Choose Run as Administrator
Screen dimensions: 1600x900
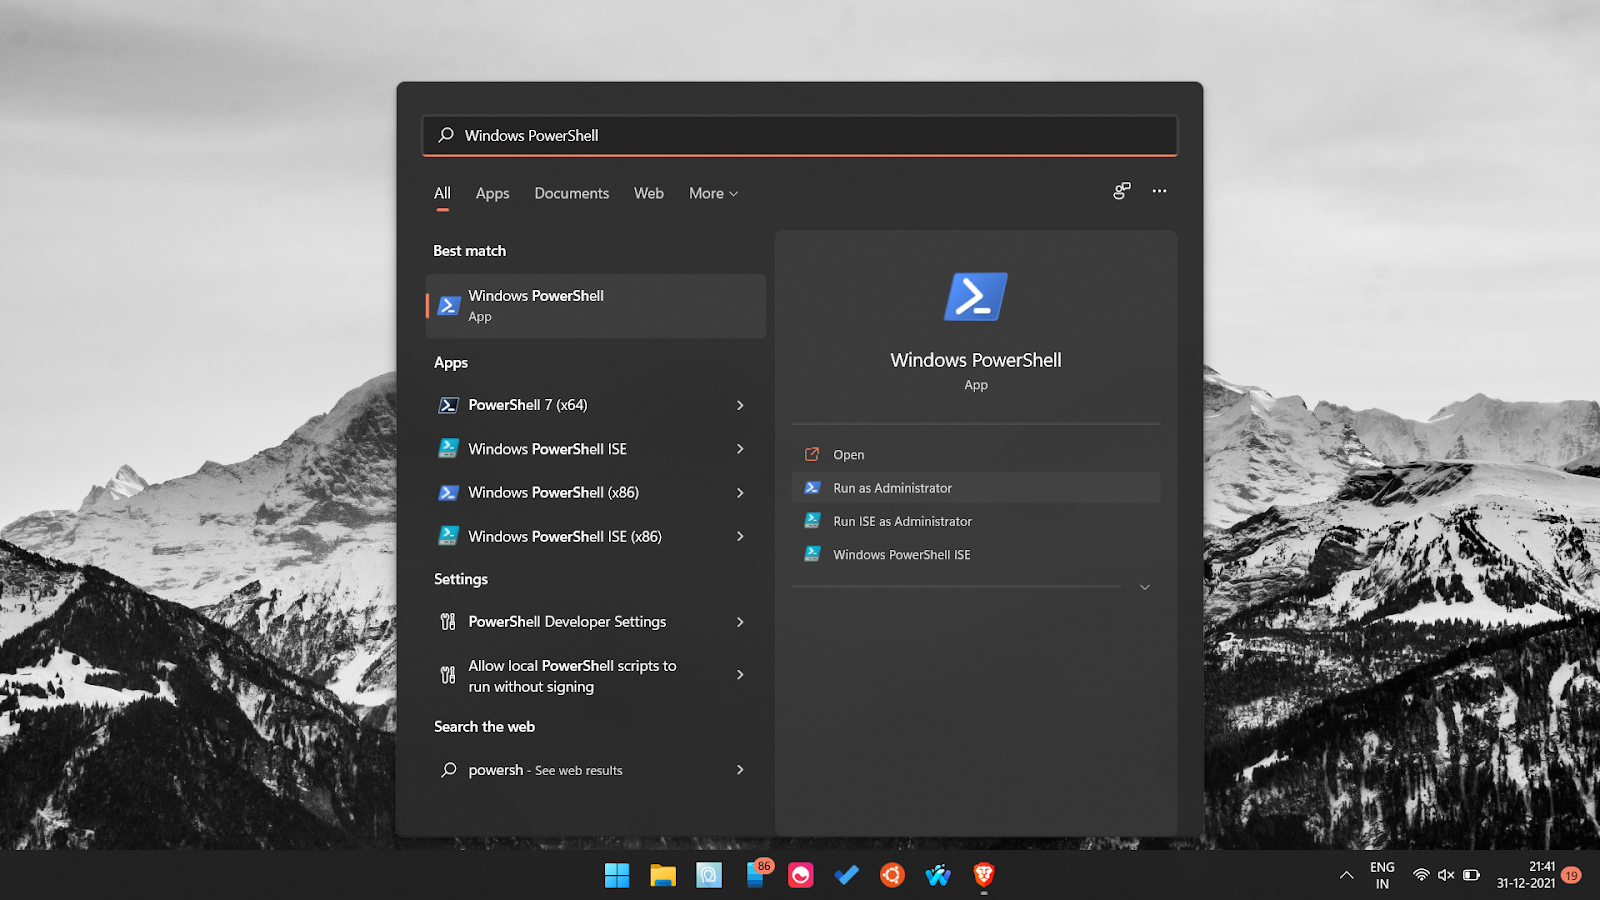coord(976,488)
